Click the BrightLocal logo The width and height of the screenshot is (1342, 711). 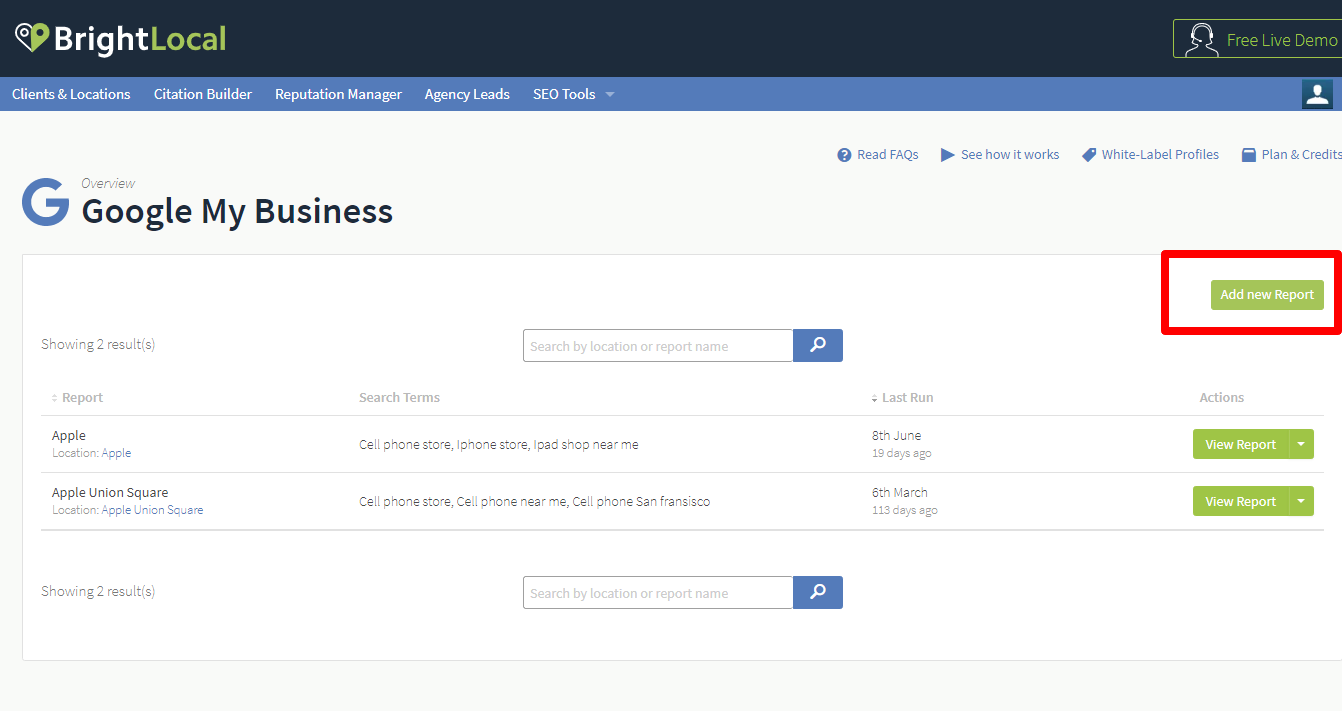click(x=121, y=39)
